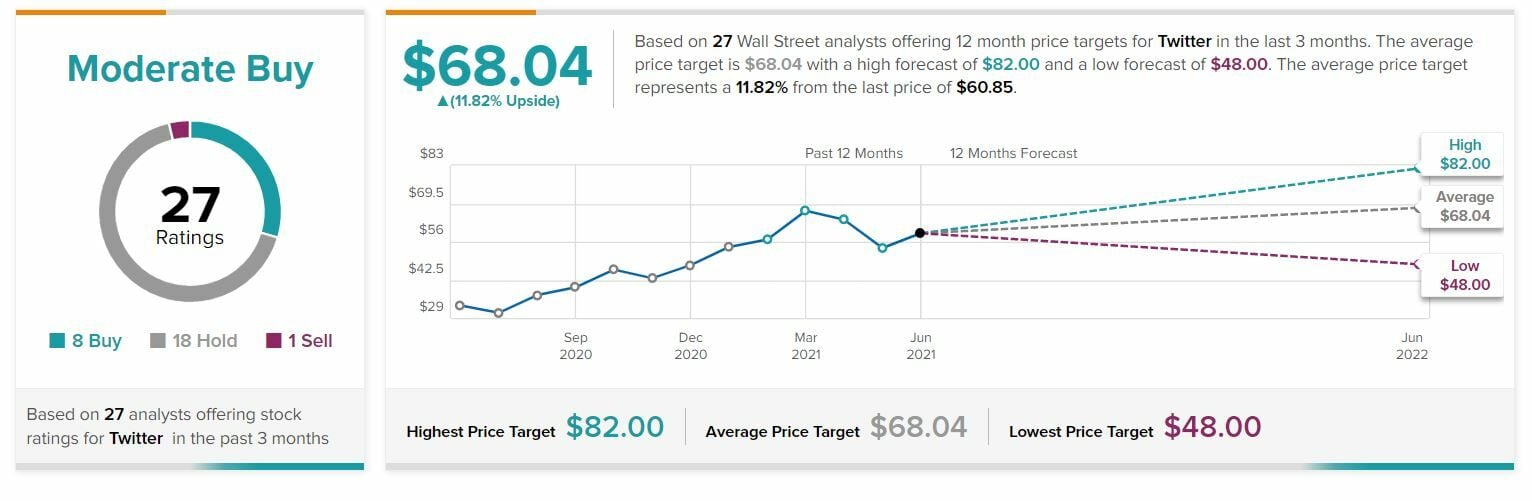Click the gray Hold legend square
This screenshot has height=501, width=1532.
158,341
